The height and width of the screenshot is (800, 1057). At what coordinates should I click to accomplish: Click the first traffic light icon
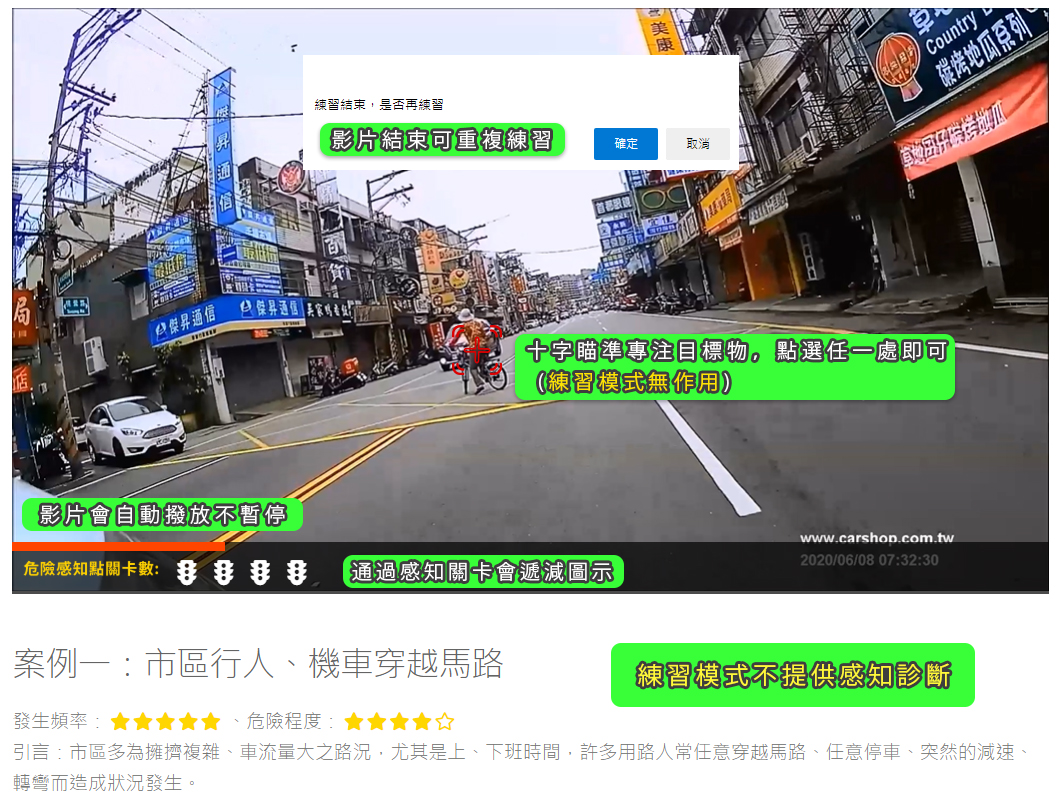187,572
